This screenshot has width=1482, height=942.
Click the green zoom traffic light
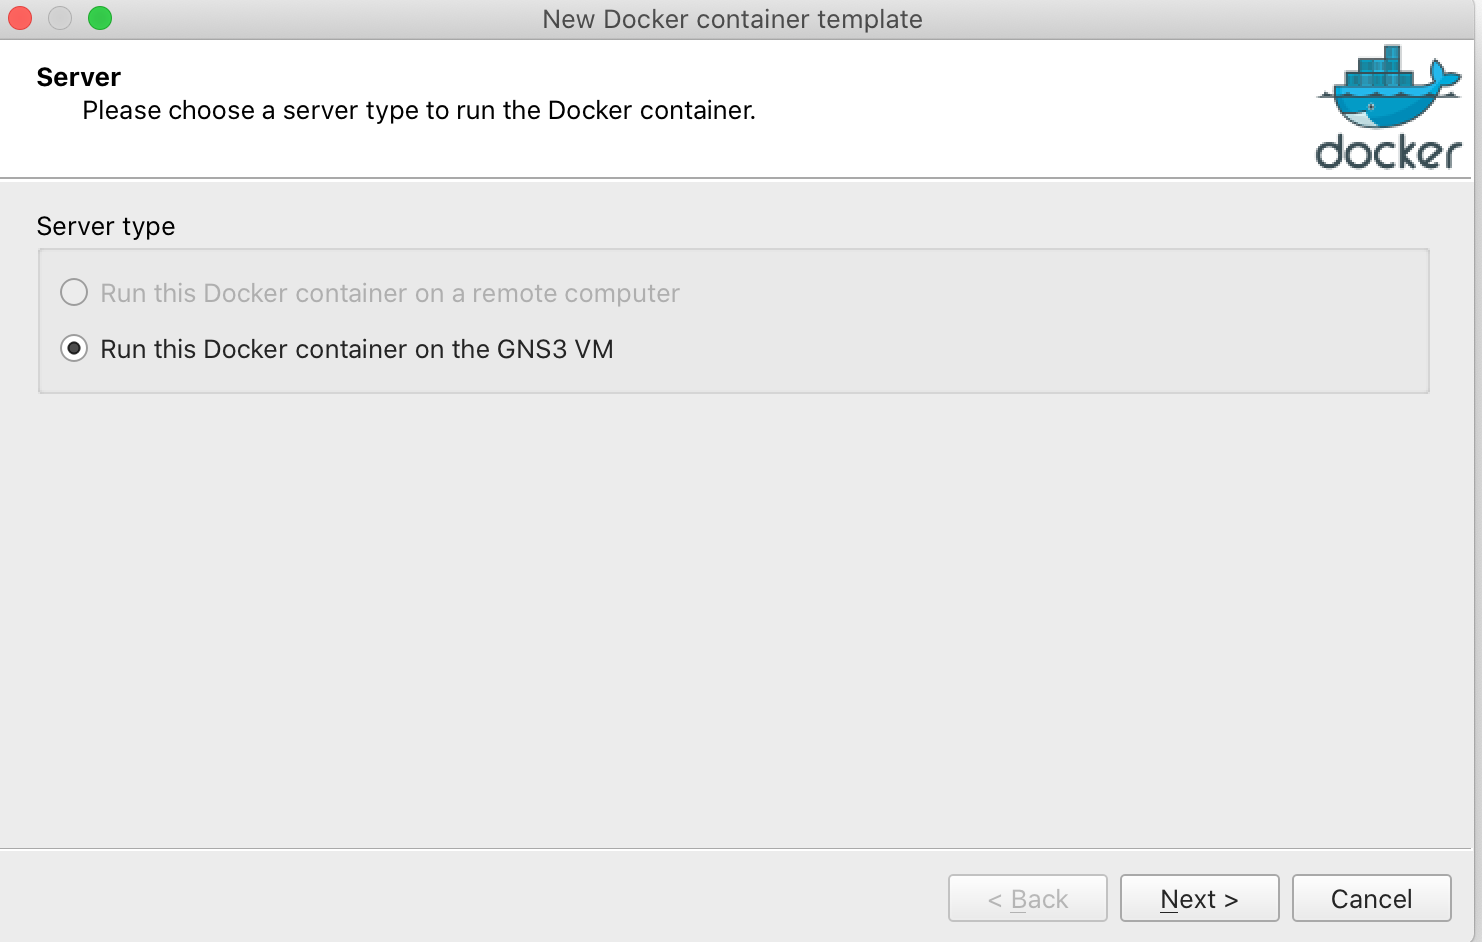pos(99,17)
